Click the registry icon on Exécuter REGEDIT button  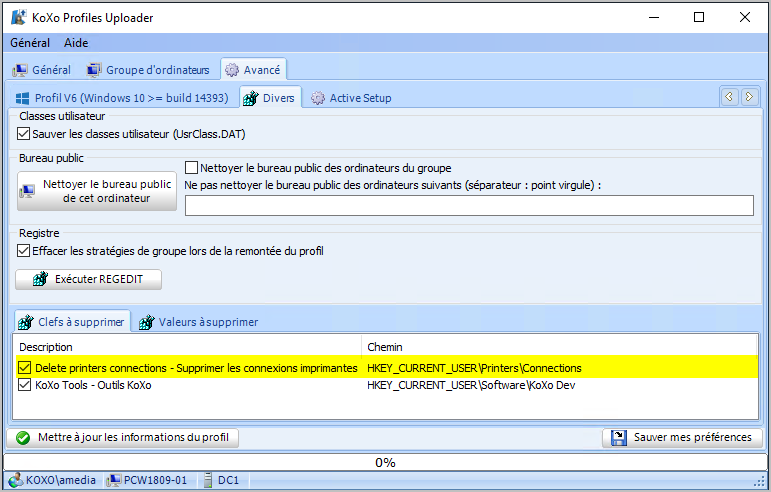(x=40, y=279)
